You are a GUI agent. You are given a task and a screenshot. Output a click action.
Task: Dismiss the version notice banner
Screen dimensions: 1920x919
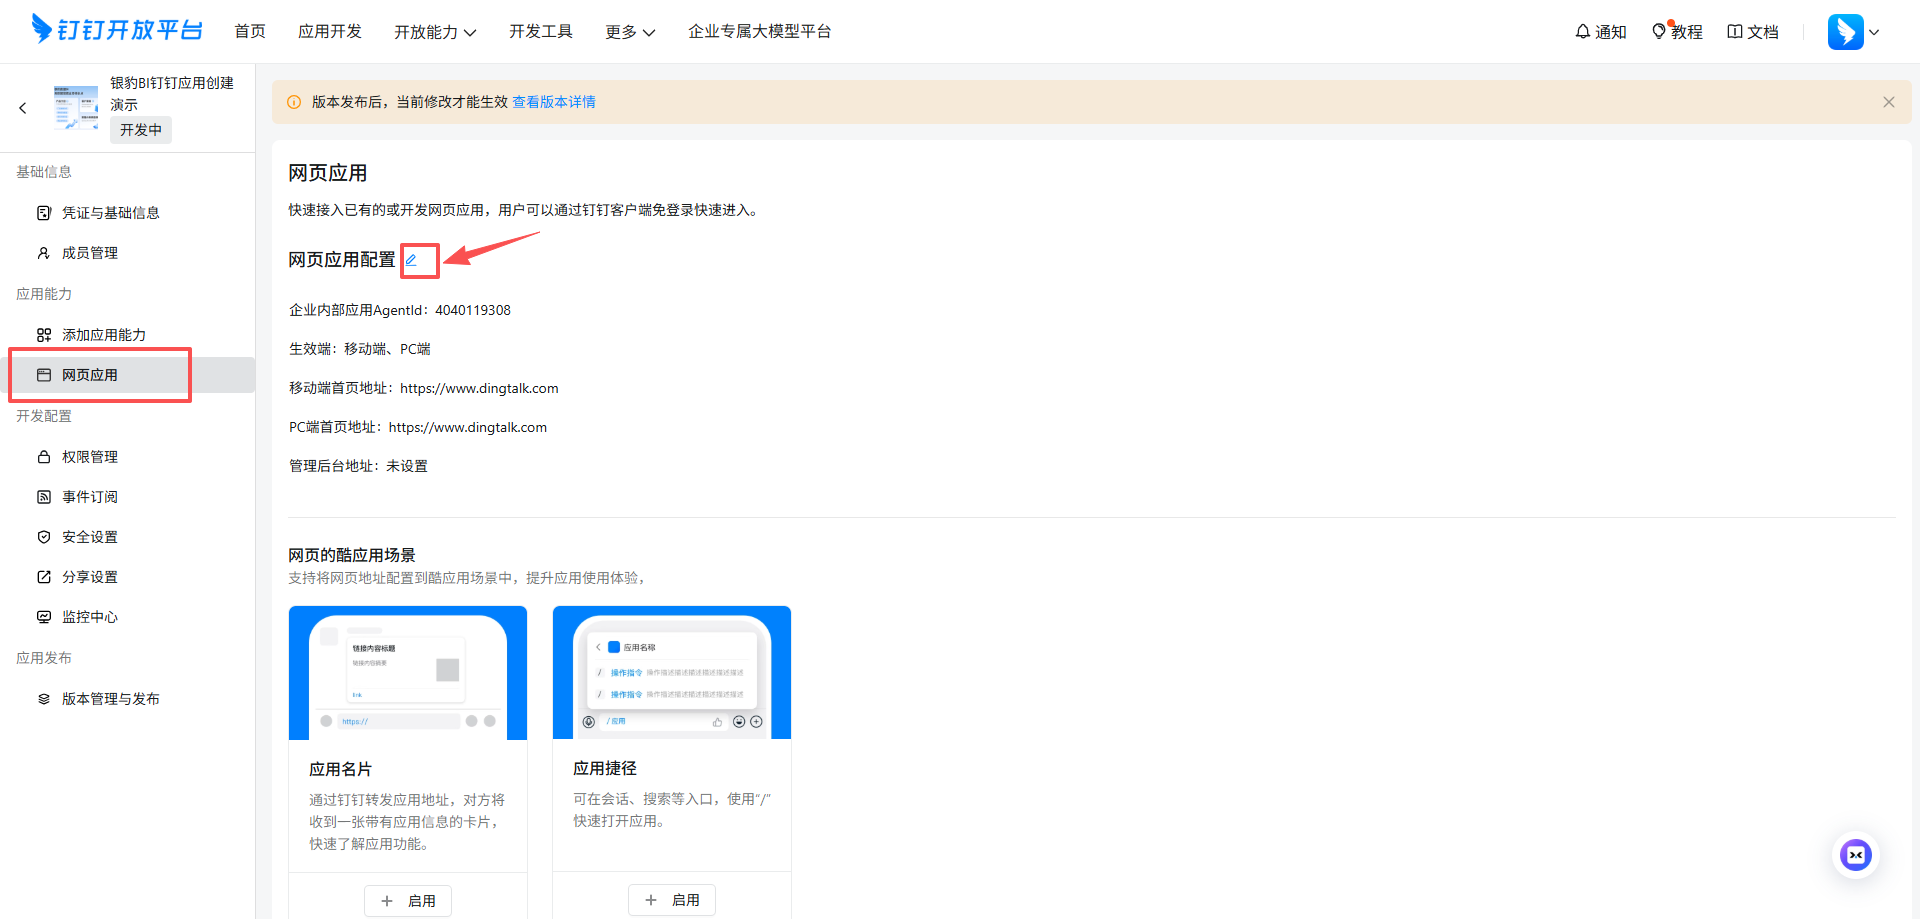pyautogui.click(x=1888, y=101)
